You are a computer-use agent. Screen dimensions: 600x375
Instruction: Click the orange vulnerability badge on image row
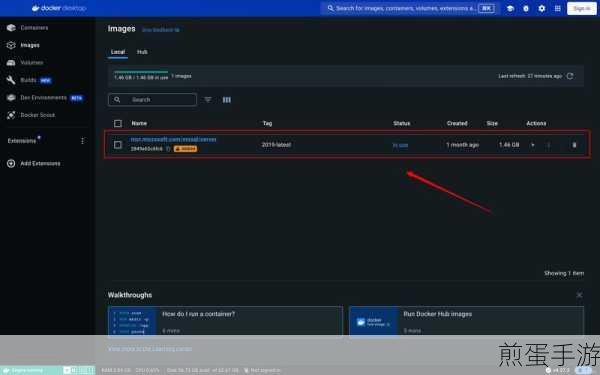[185, 148]
